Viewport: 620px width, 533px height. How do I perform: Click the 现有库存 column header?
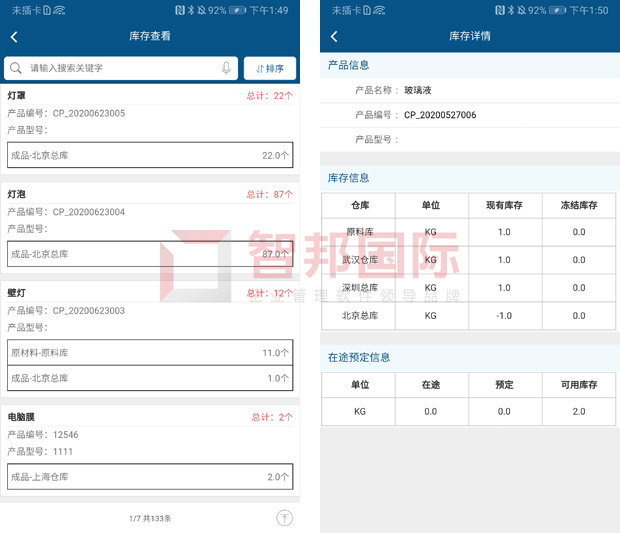point(504,205)
